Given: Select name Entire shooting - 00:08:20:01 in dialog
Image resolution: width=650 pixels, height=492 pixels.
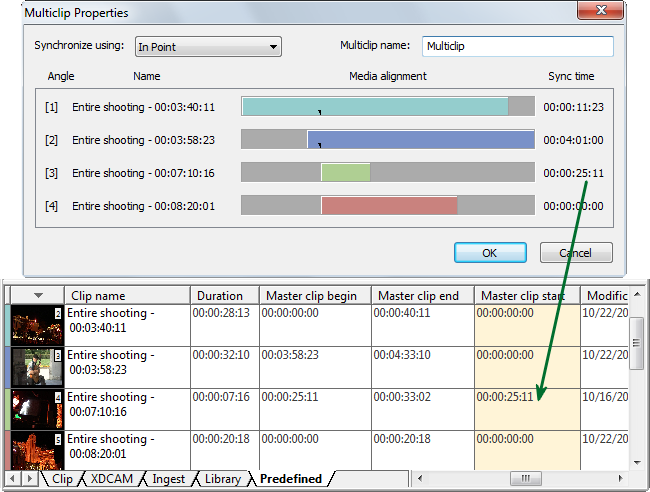Looking at the screenshot, I should click(x=143, y=206).
